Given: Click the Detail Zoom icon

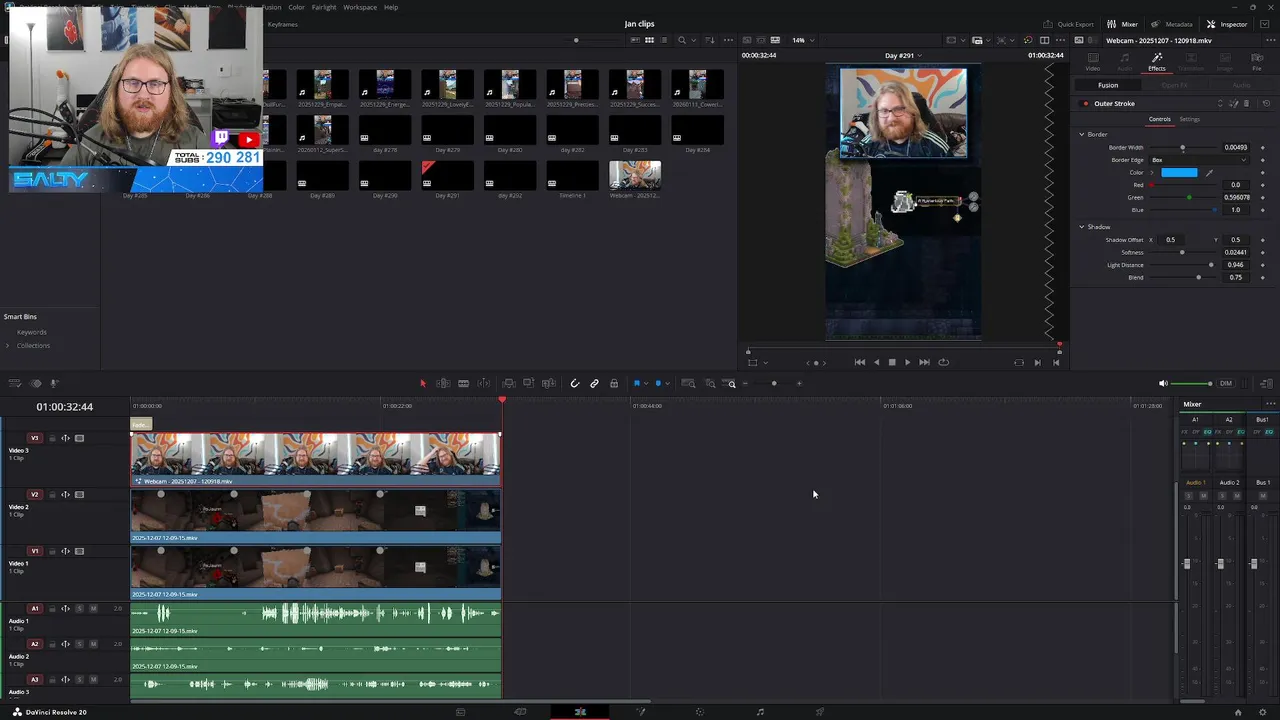Looking at the screenshot, I should [x=710, y=383].
